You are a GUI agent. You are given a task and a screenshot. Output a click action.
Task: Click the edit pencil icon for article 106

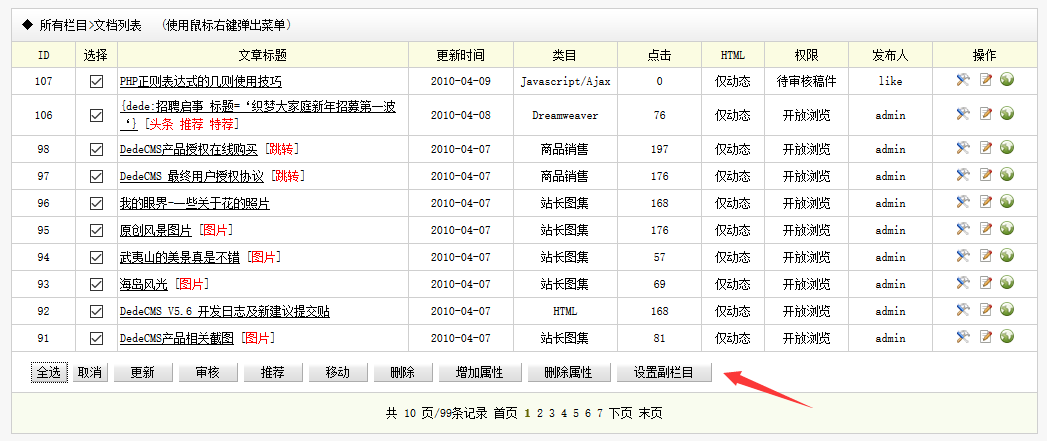coord(986,114)
